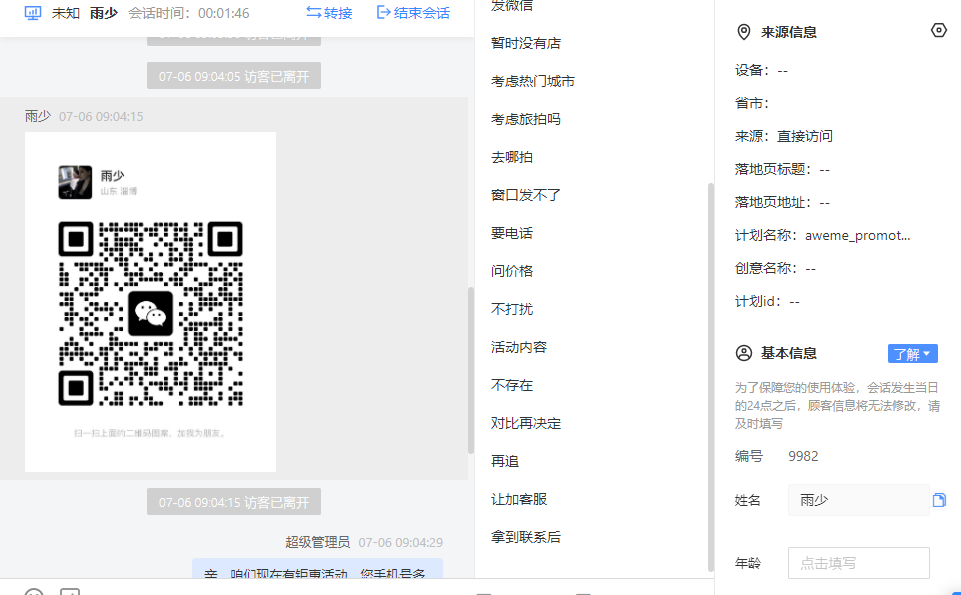Click the 09:04:05 访客已离开 system notice
Screen dimensions: 961x595
tap(234, 76)
